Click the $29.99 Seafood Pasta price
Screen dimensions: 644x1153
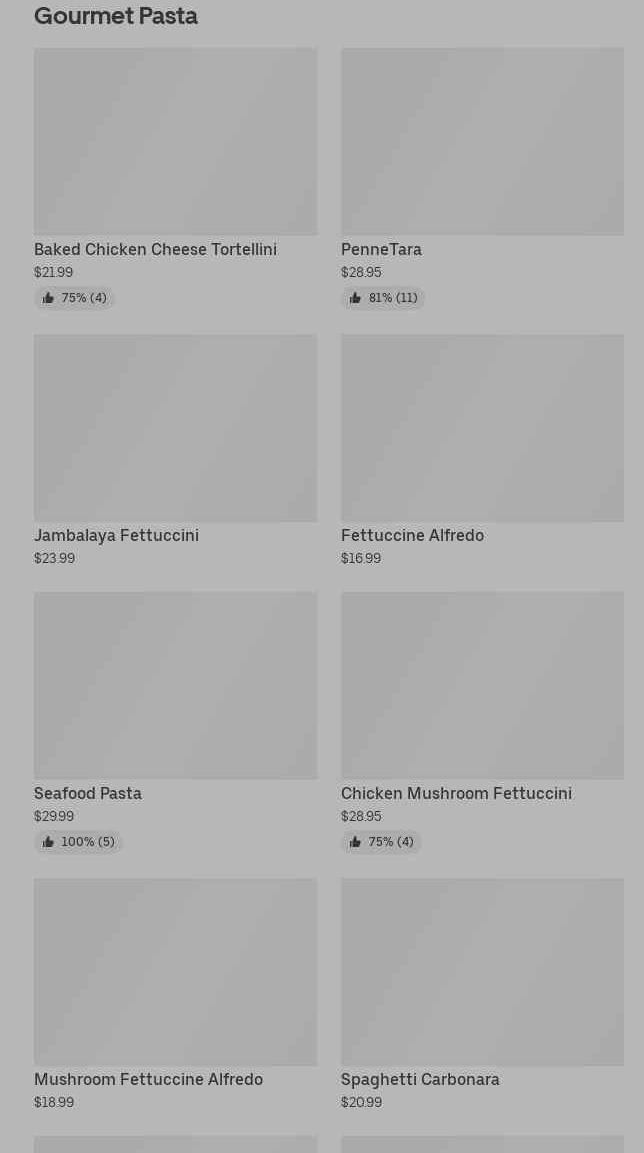[x=54, y=817]
